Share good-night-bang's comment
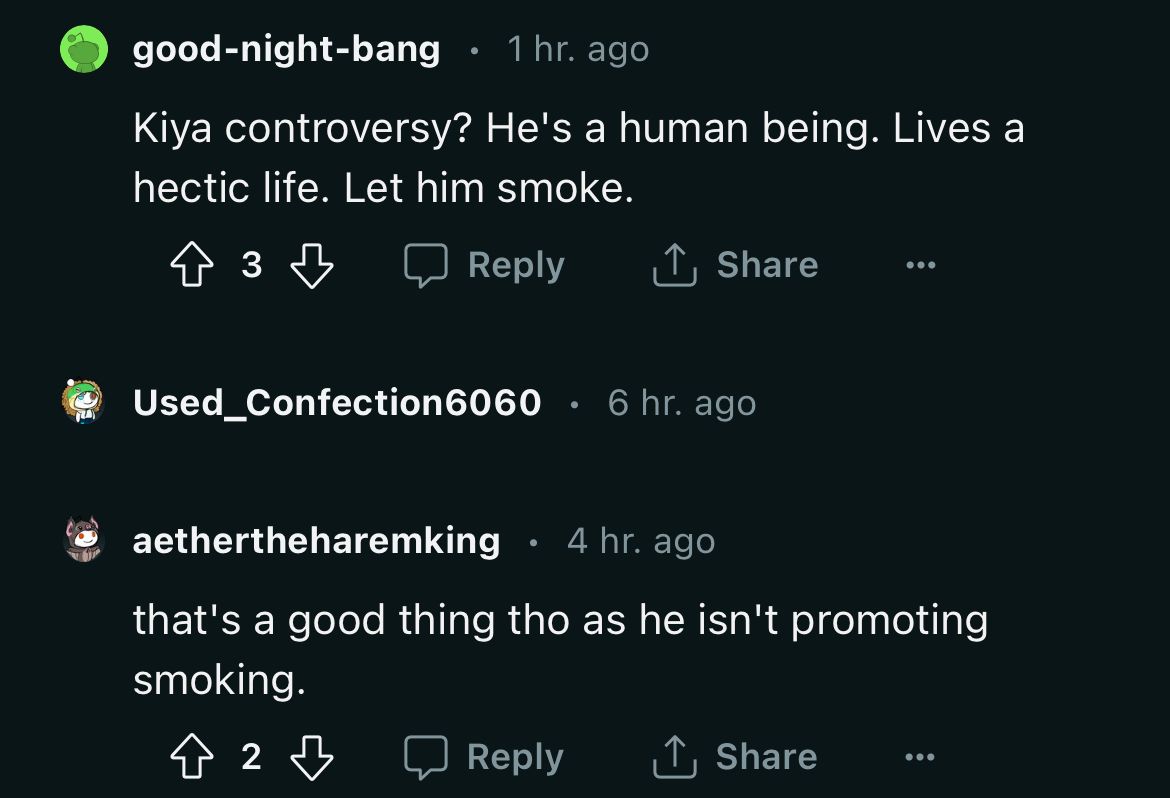Screen dimensions: 1170x798 pyautogui.click(x=735, y=265)
